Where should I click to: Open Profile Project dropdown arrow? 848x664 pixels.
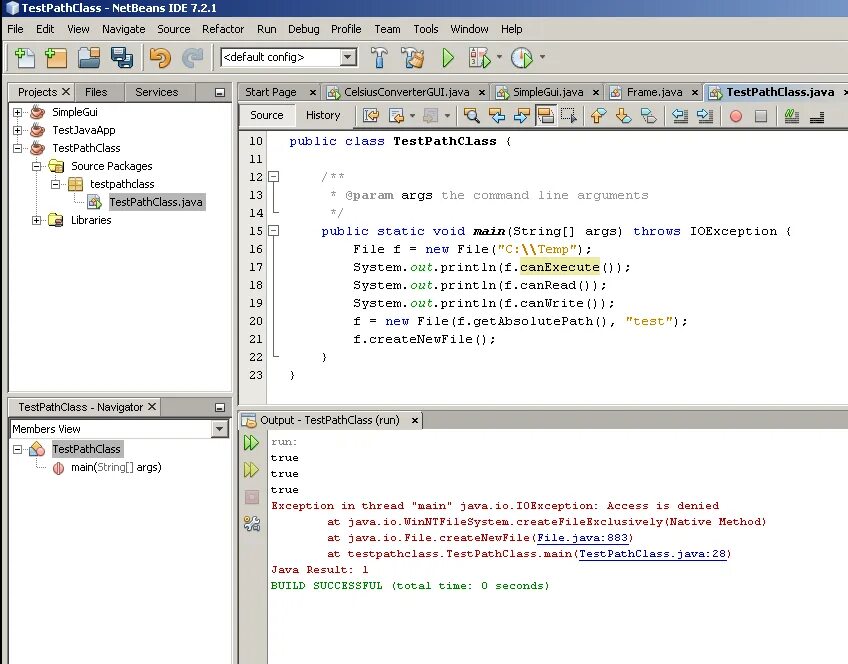click(x=542, y=57)
